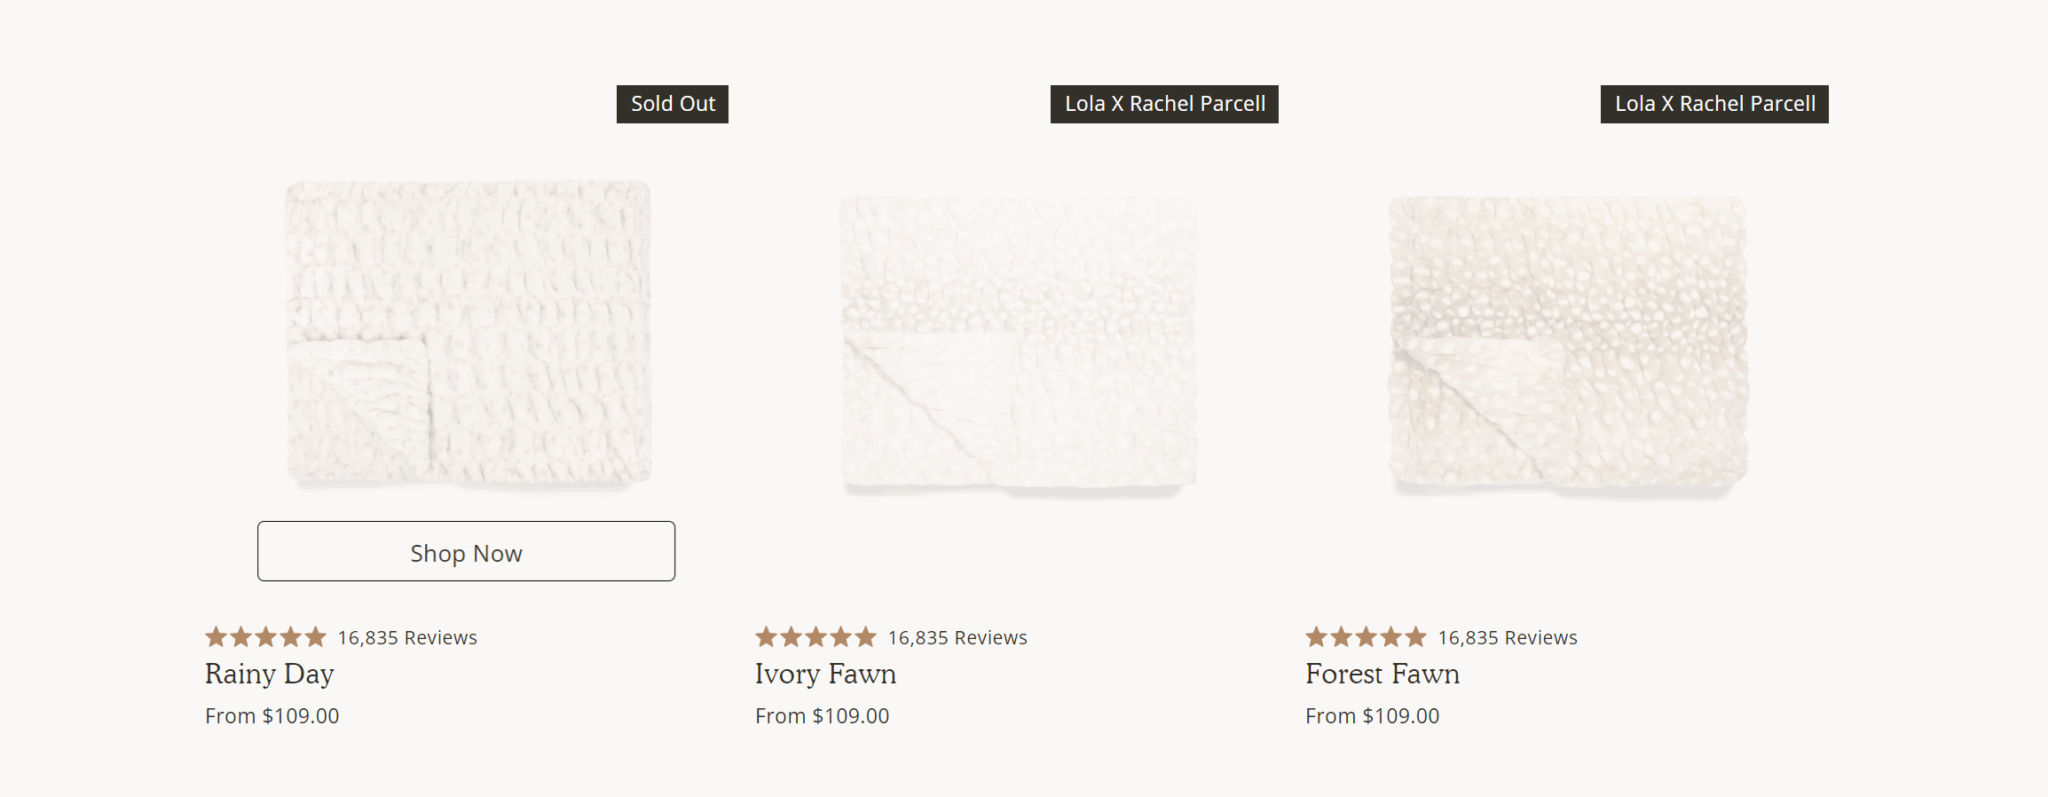Select the Forest Fawn product title
The height and width of the screenshot is (797, 2048).
(x=1382, y=674)
